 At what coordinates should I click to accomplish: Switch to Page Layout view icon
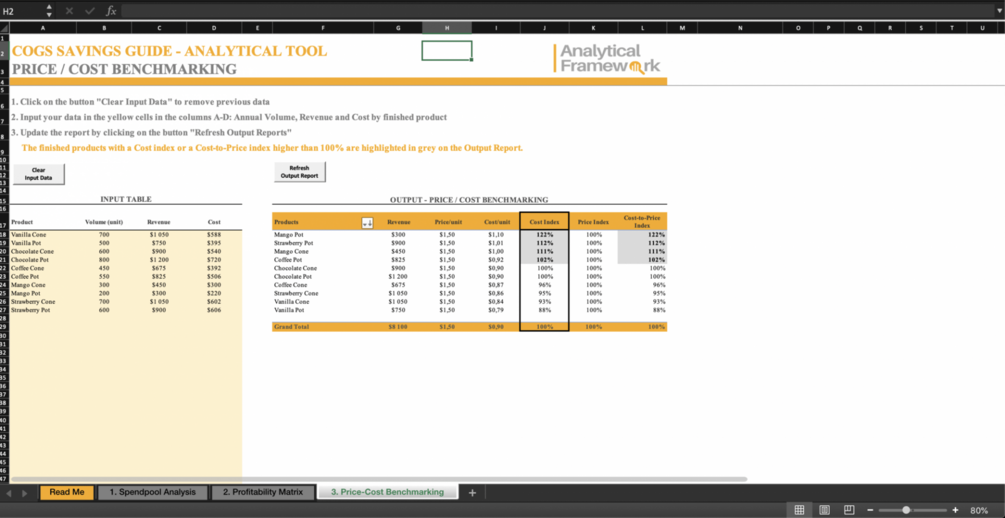[x=825, y=510]
